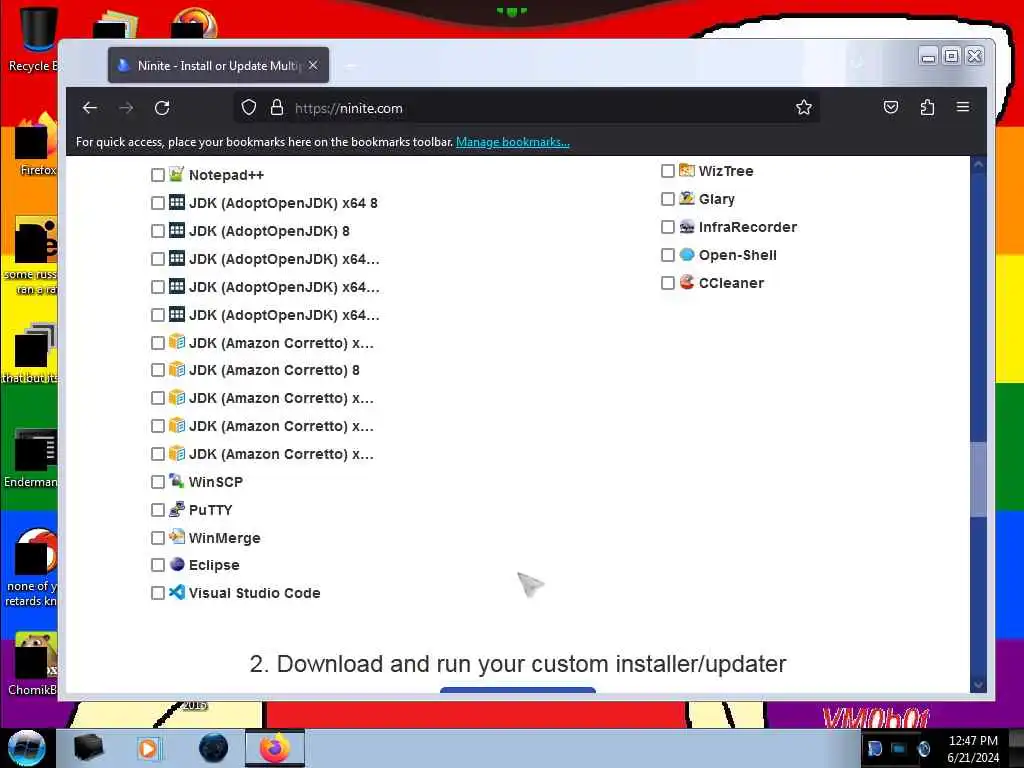Viewport: 1024px width, 768px height.
Task: Open the Pocket save icon
Action: pyautogui.click(x=891, y=107)
